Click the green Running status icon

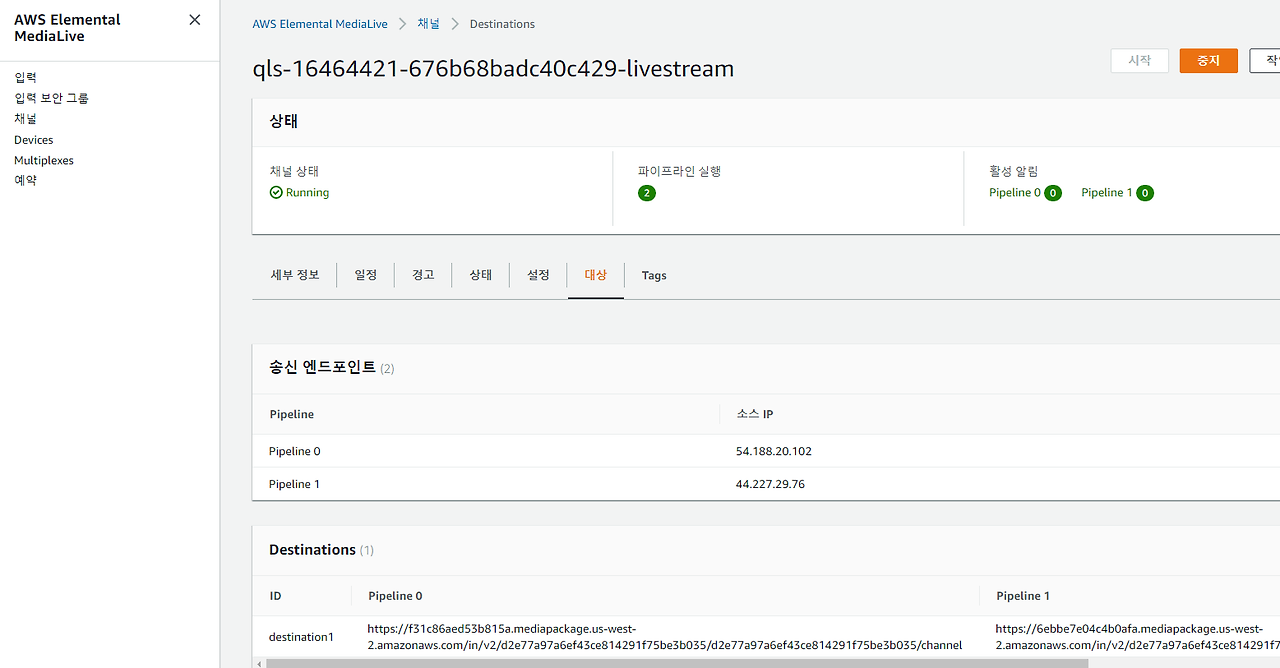(276, 193)
